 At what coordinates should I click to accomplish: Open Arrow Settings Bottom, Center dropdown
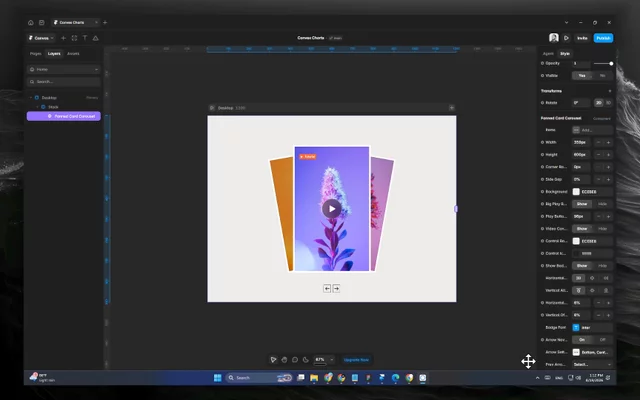(592, 352)
